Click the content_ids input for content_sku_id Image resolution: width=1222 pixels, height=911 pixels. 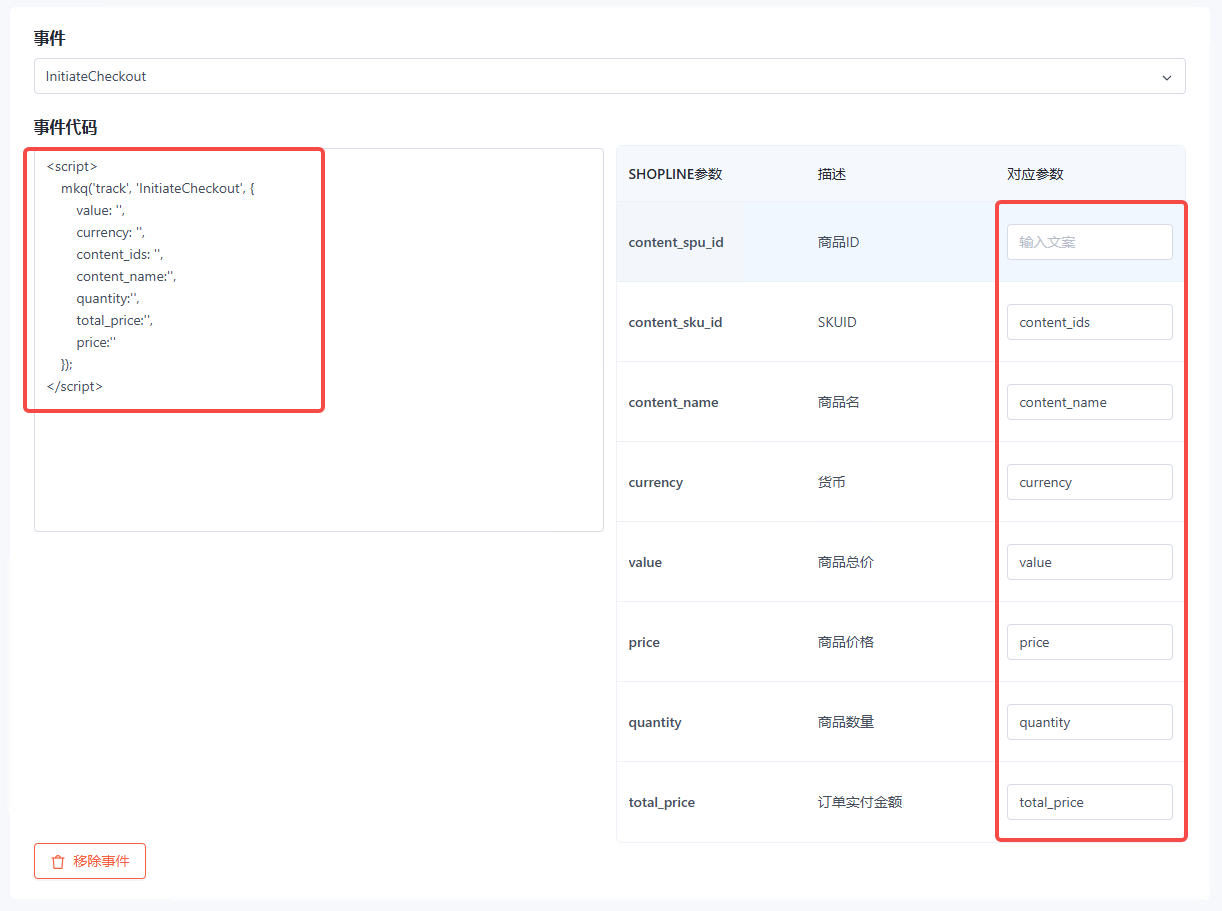(1090, 322)
